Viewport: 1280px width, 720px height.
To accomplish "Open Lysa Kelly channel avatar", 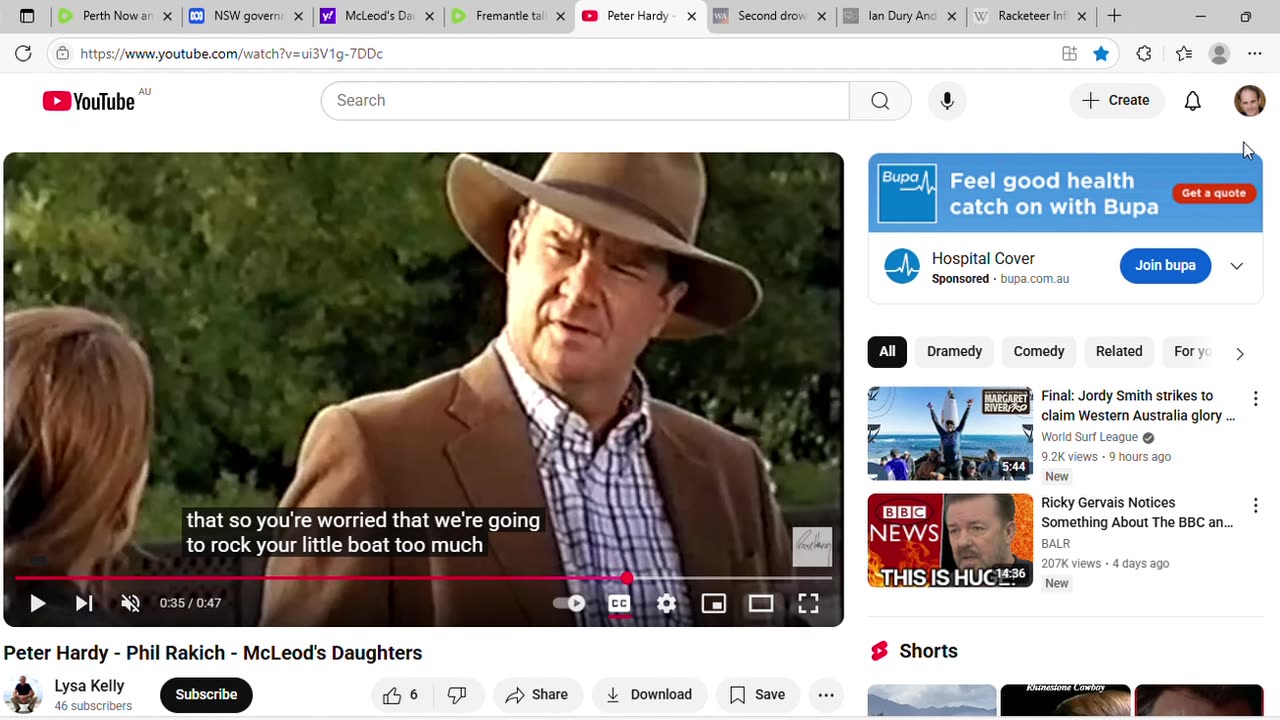I will 23,695.
